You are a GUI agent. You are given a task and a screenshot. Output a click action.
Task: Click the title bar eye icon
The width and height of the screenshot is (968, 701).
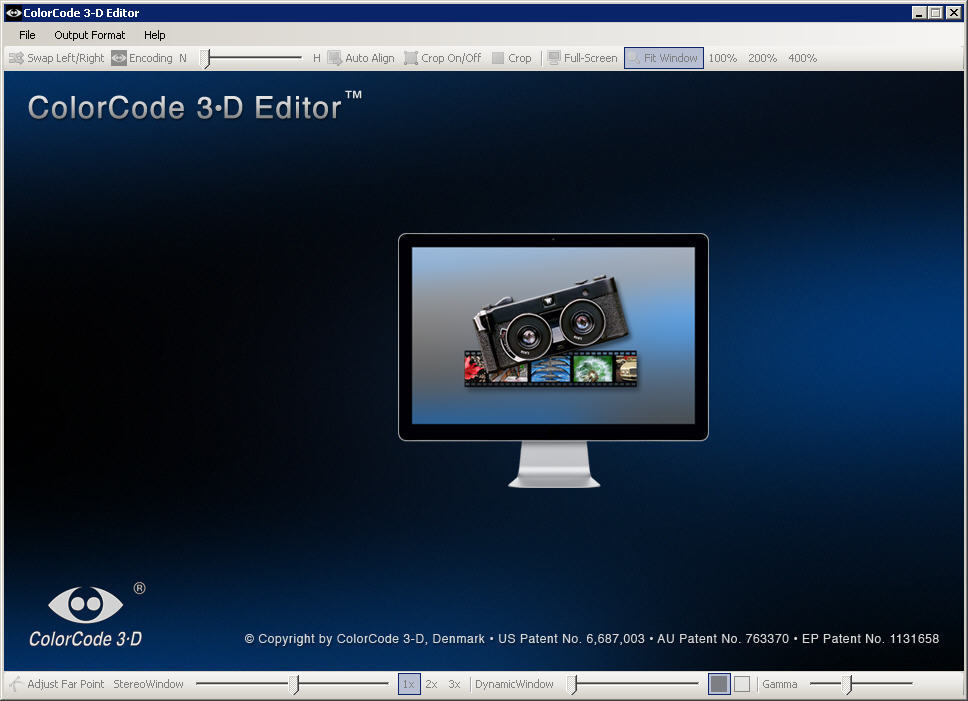tap(14, 12)
